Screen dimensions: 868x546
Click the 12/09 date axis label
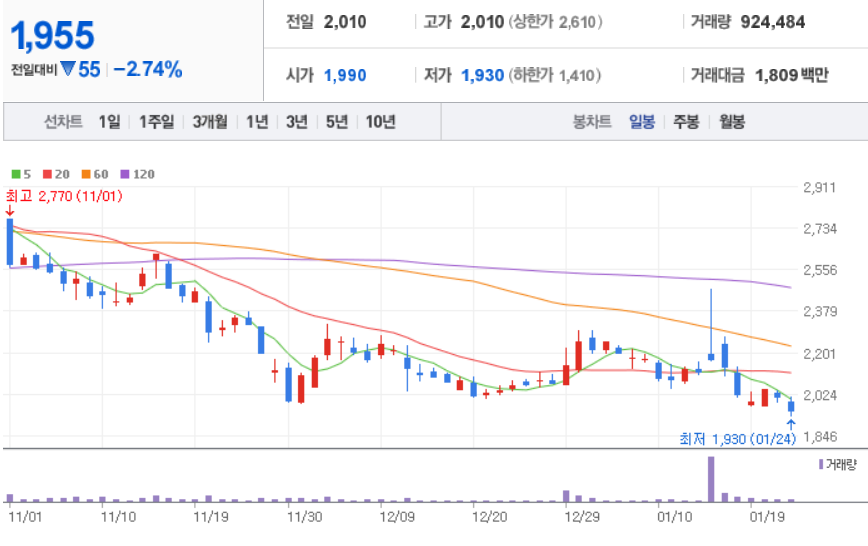[397, 517]
